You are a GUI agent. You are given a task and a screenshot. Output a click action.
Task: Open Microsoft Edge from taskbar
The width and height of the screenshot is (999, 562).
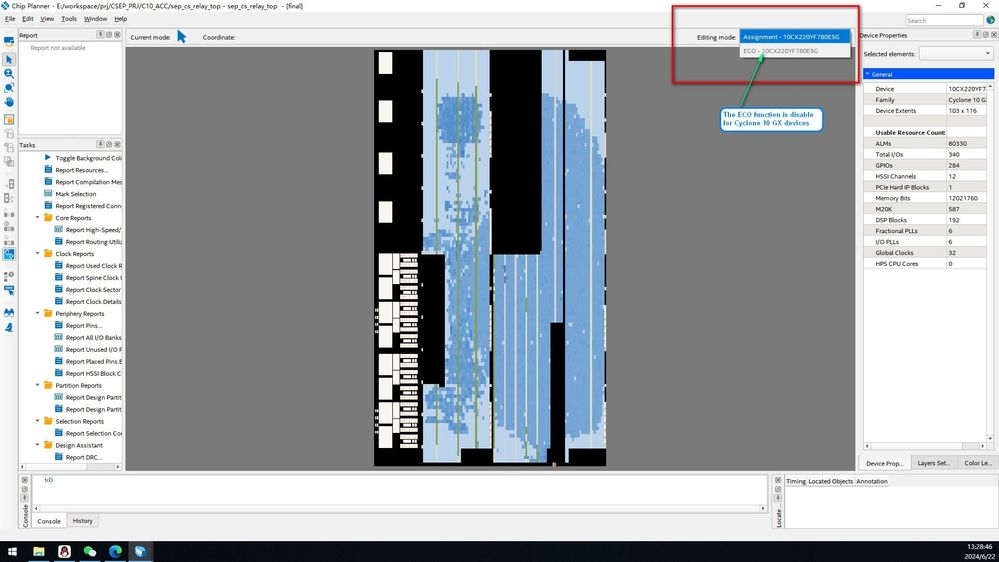click(115, 551)
